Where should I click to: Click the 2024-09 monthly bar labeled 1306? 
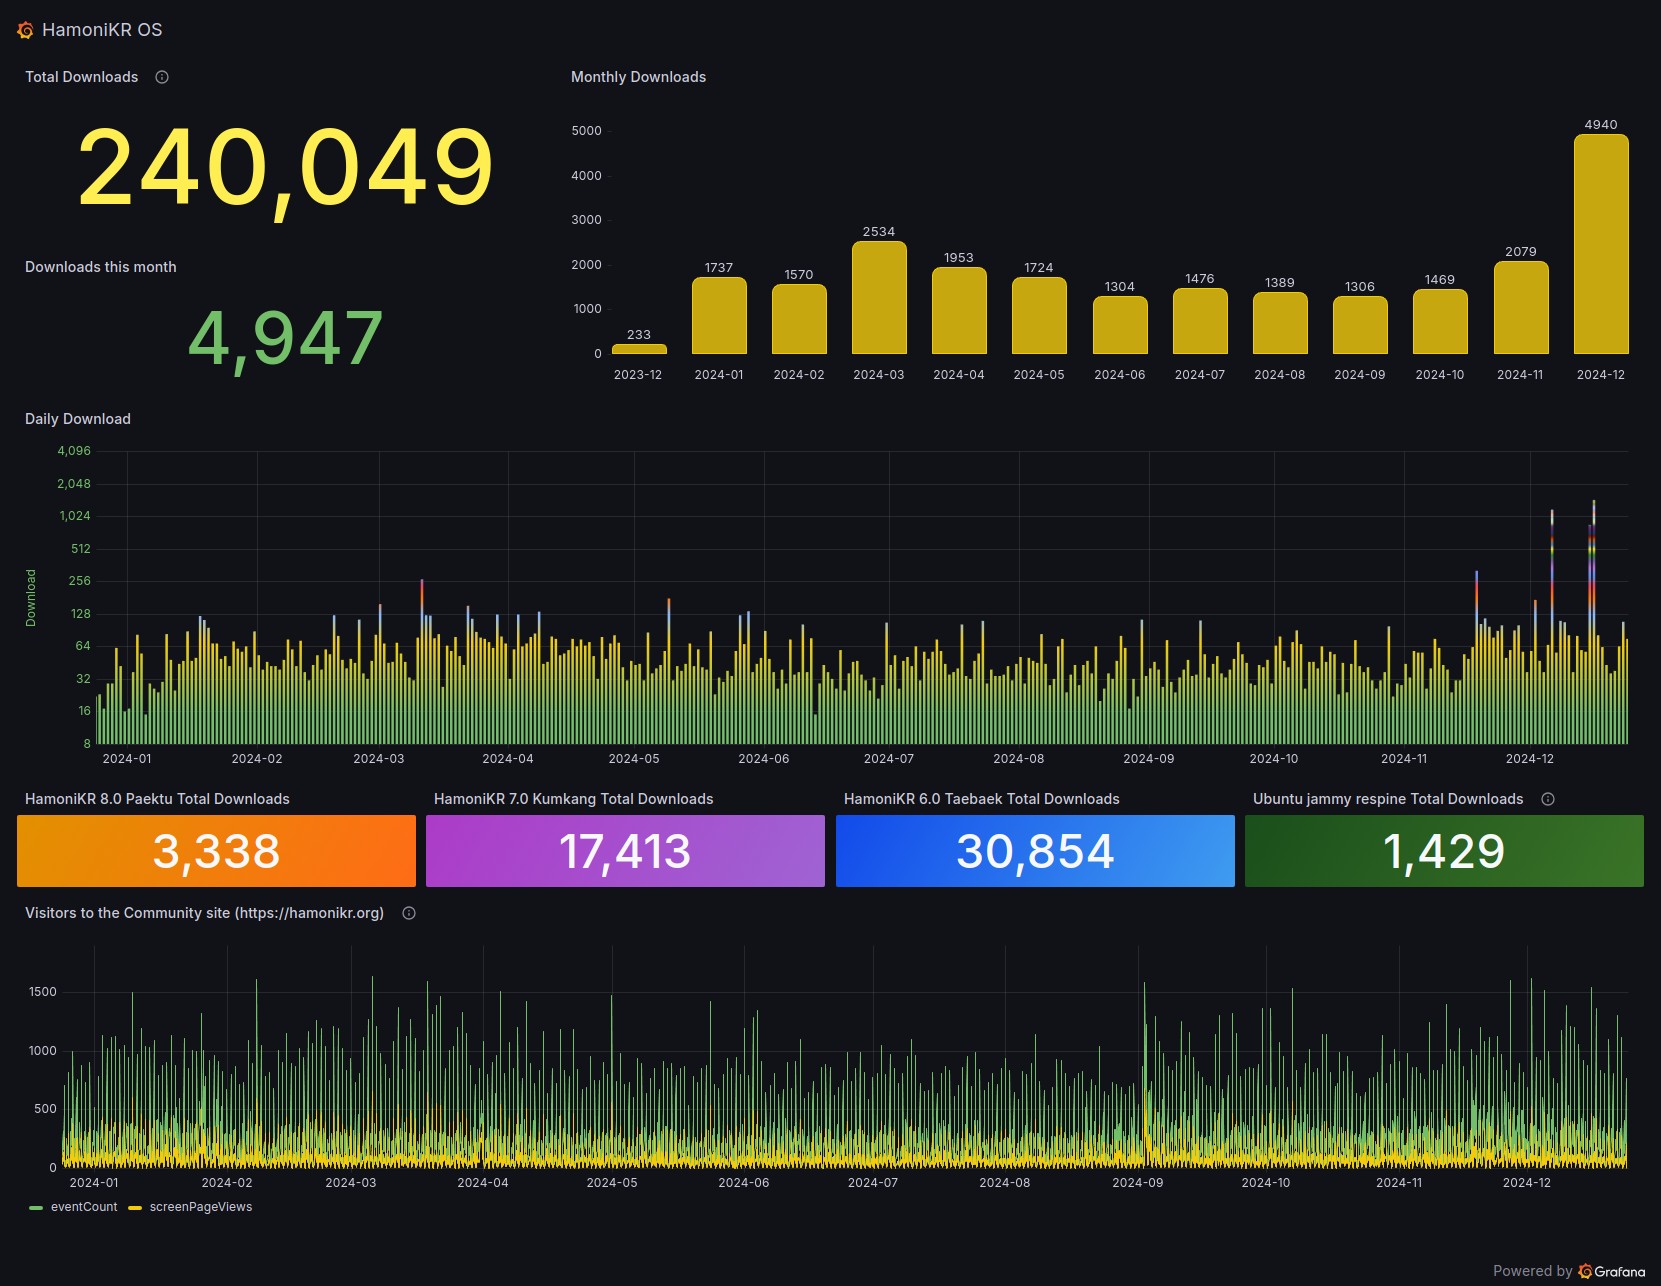(x=1360, y=325)
